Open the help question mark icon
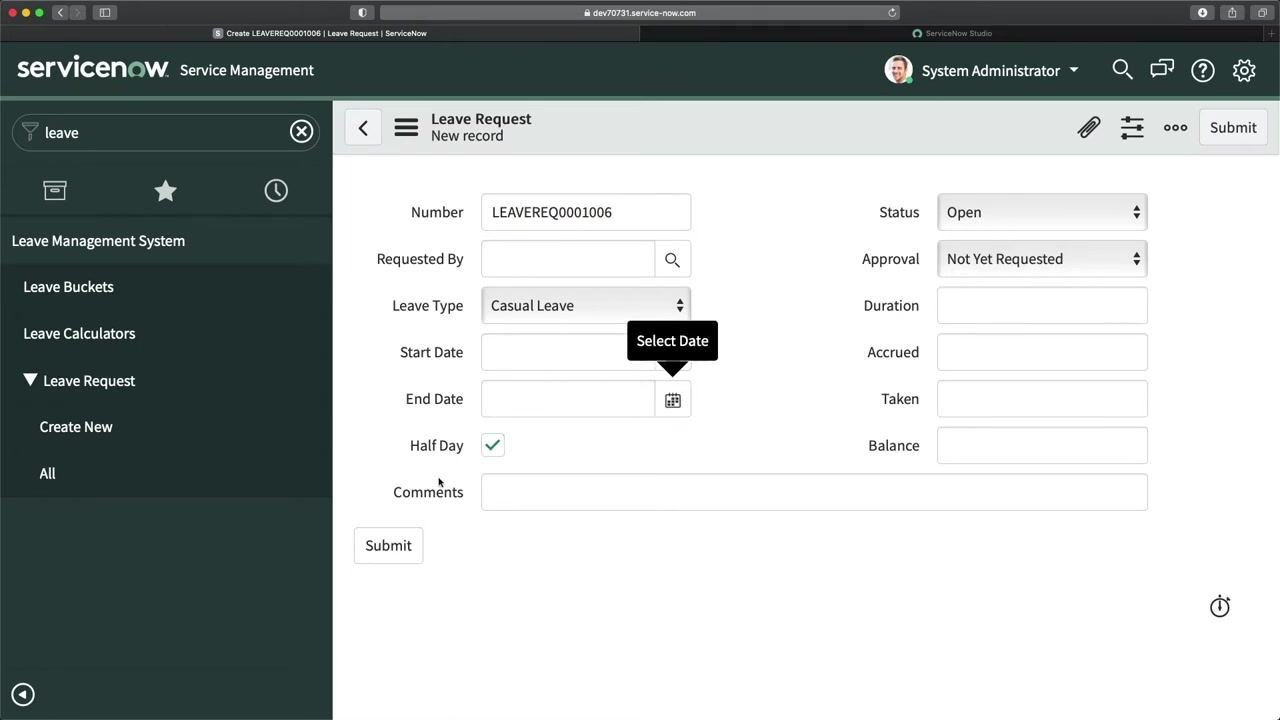1280x720 pixels. tap(1203, 70)
